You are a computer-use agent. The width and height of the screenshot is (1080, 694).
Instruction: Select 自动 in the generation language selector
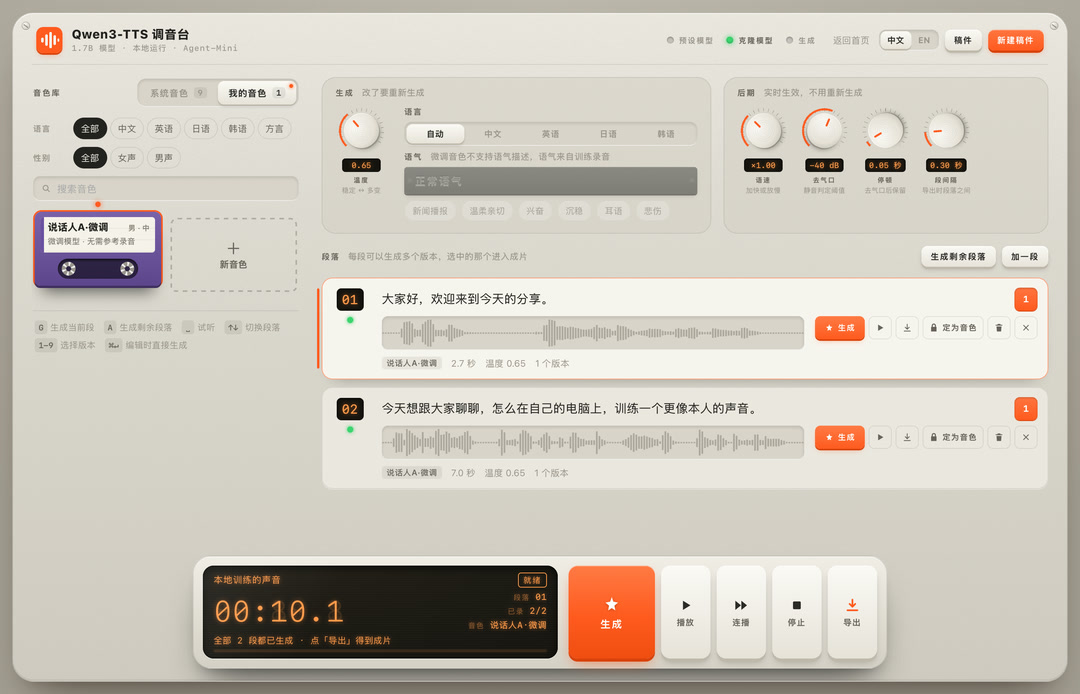[435, 134]
